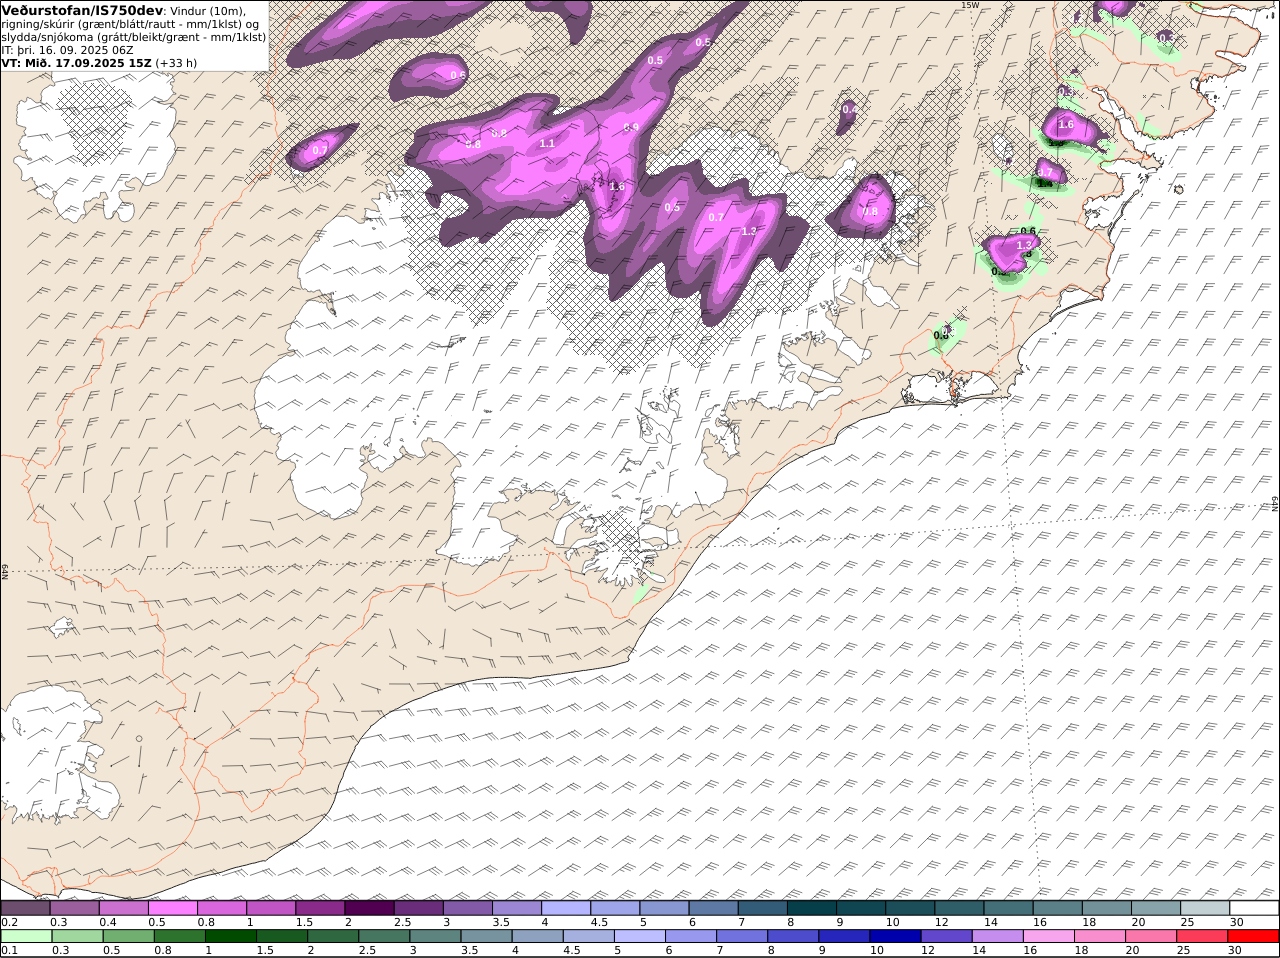The height and width of the screenshot is (958, 1280).
Task: Click the 0.9 snowfall value on the map
Action: point(631,128)
